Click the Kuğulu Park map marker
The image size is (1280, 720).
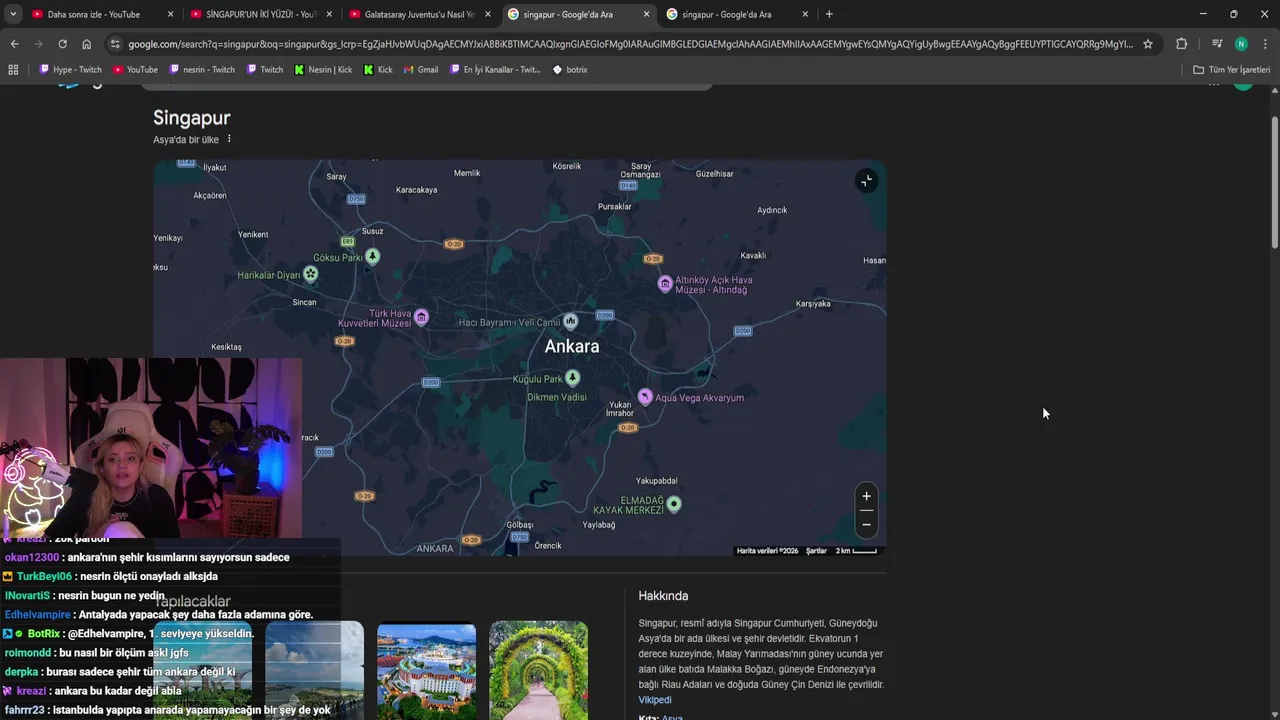pyautogui.click(x=572, y=377)
